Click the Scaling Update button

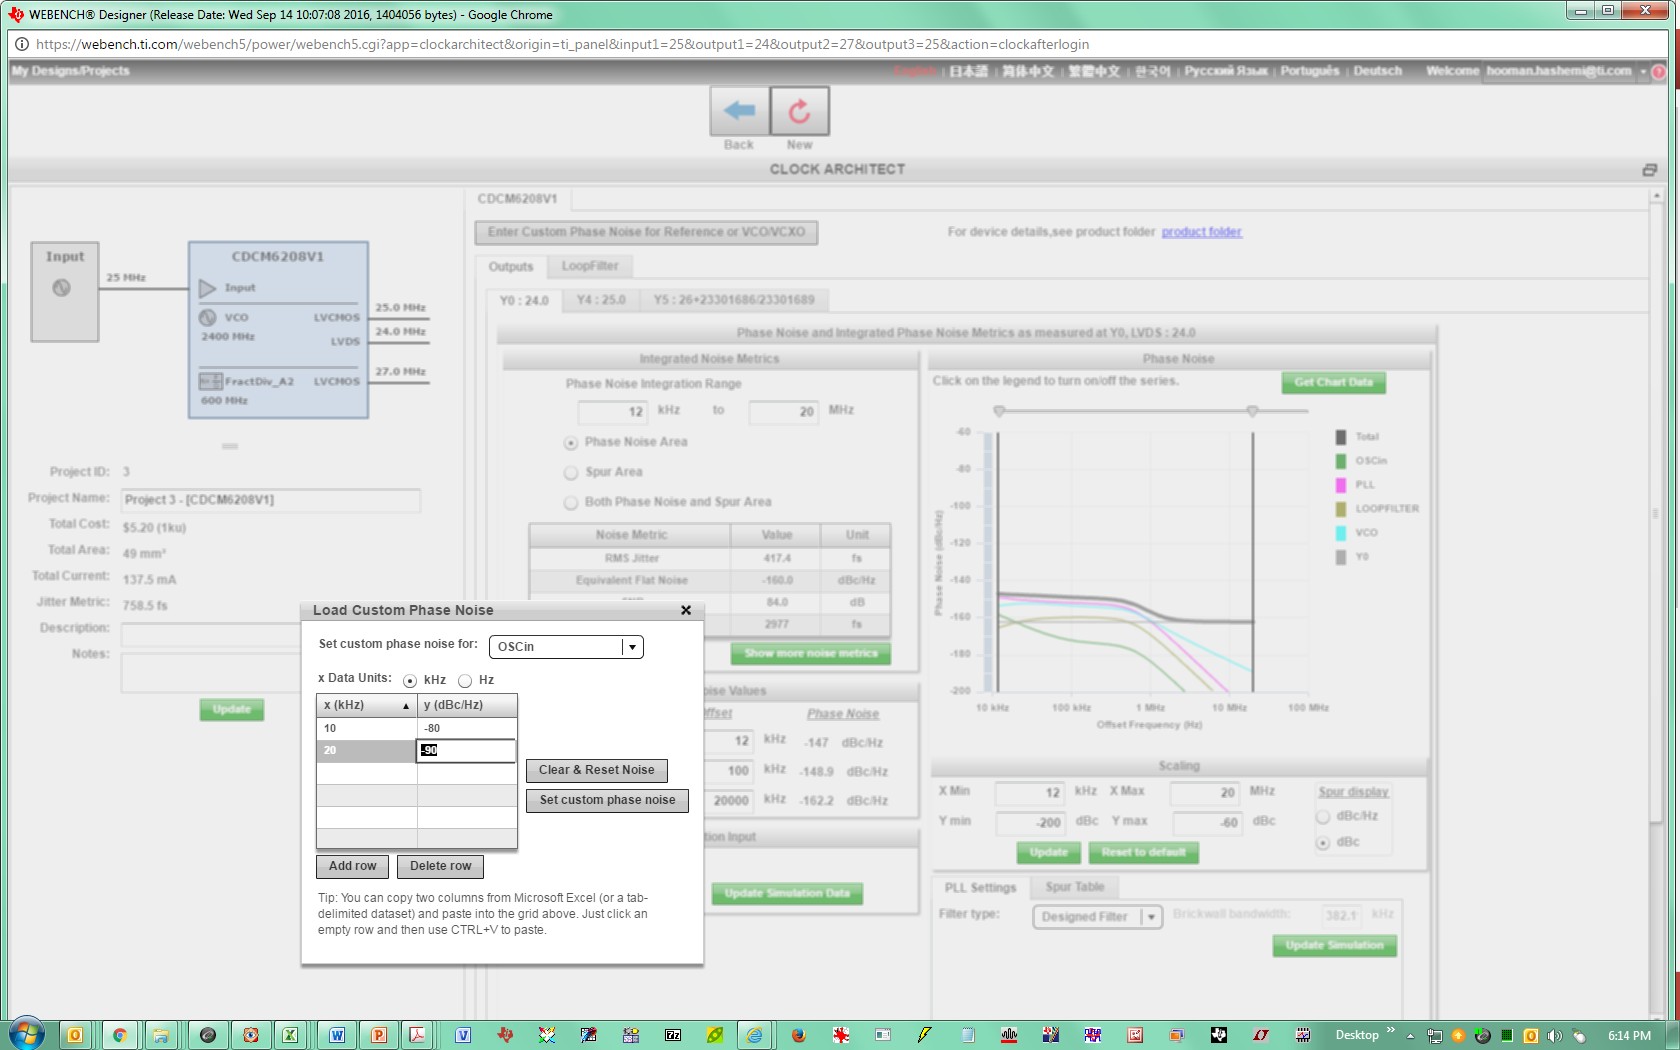pyautogui.click(x=1049, y=852)
